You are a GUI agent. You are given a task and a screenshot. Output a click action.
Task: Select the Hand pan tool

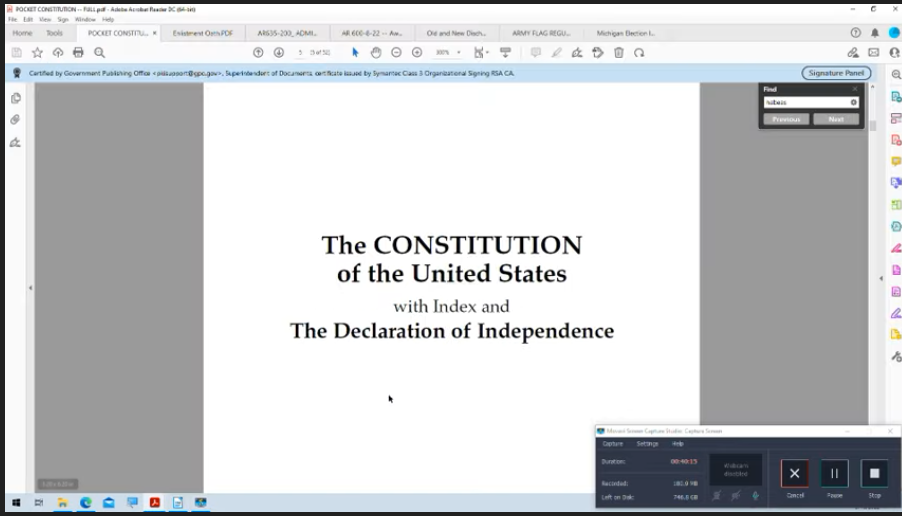click(376, 53)
